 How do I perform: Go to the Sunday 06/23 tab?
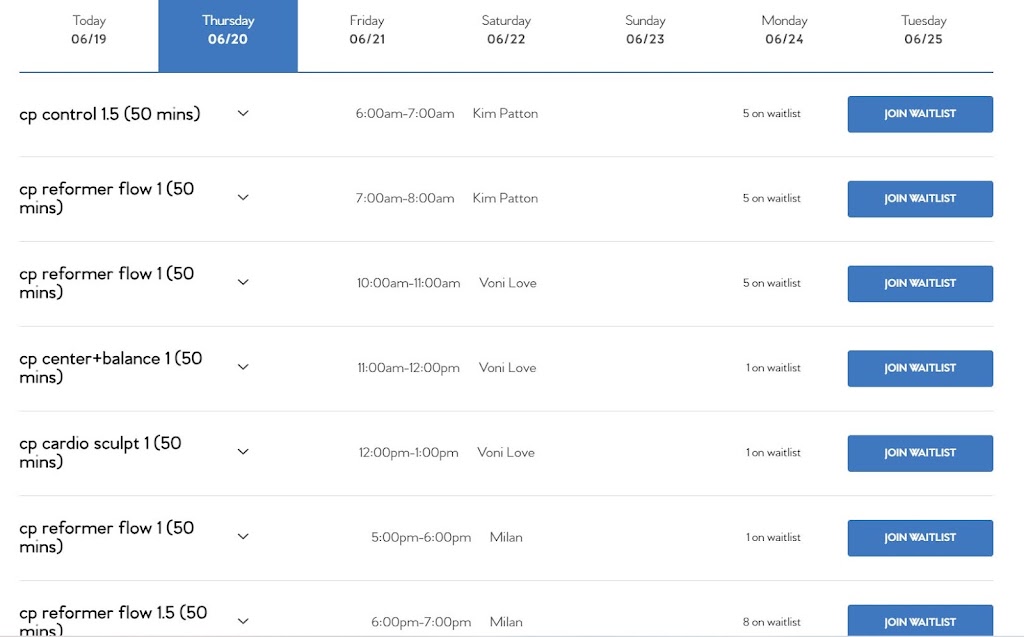[x=645, y=30]
